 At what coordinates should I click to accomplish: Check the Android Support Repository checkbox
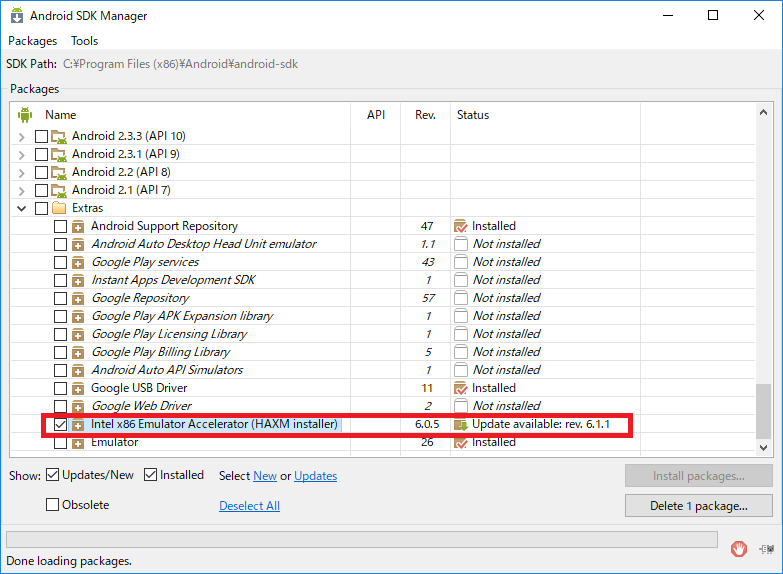click(x=60, y=226)
